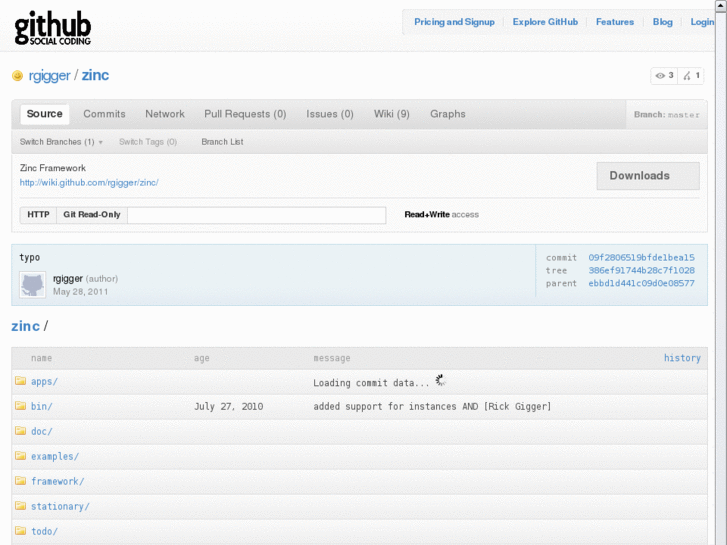Click the rgigger author name in commit
Screen dimensions: 727x545
pos(68,279)
